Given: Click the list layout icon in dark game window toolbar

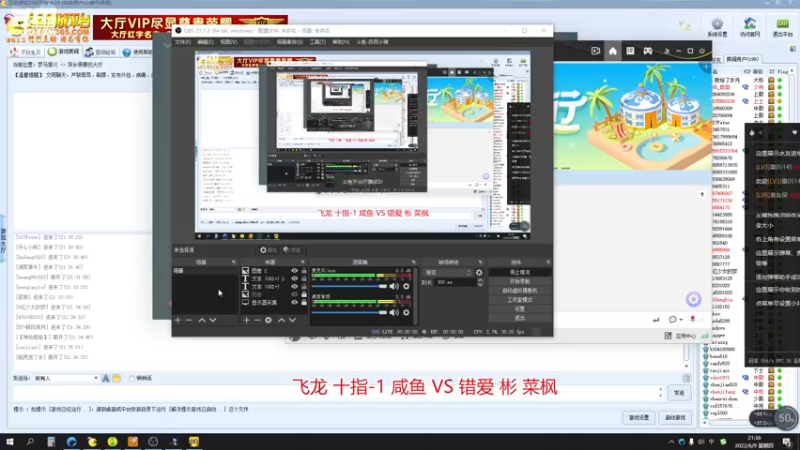Looking at the screenshot, I should click(x=630, y=51).
